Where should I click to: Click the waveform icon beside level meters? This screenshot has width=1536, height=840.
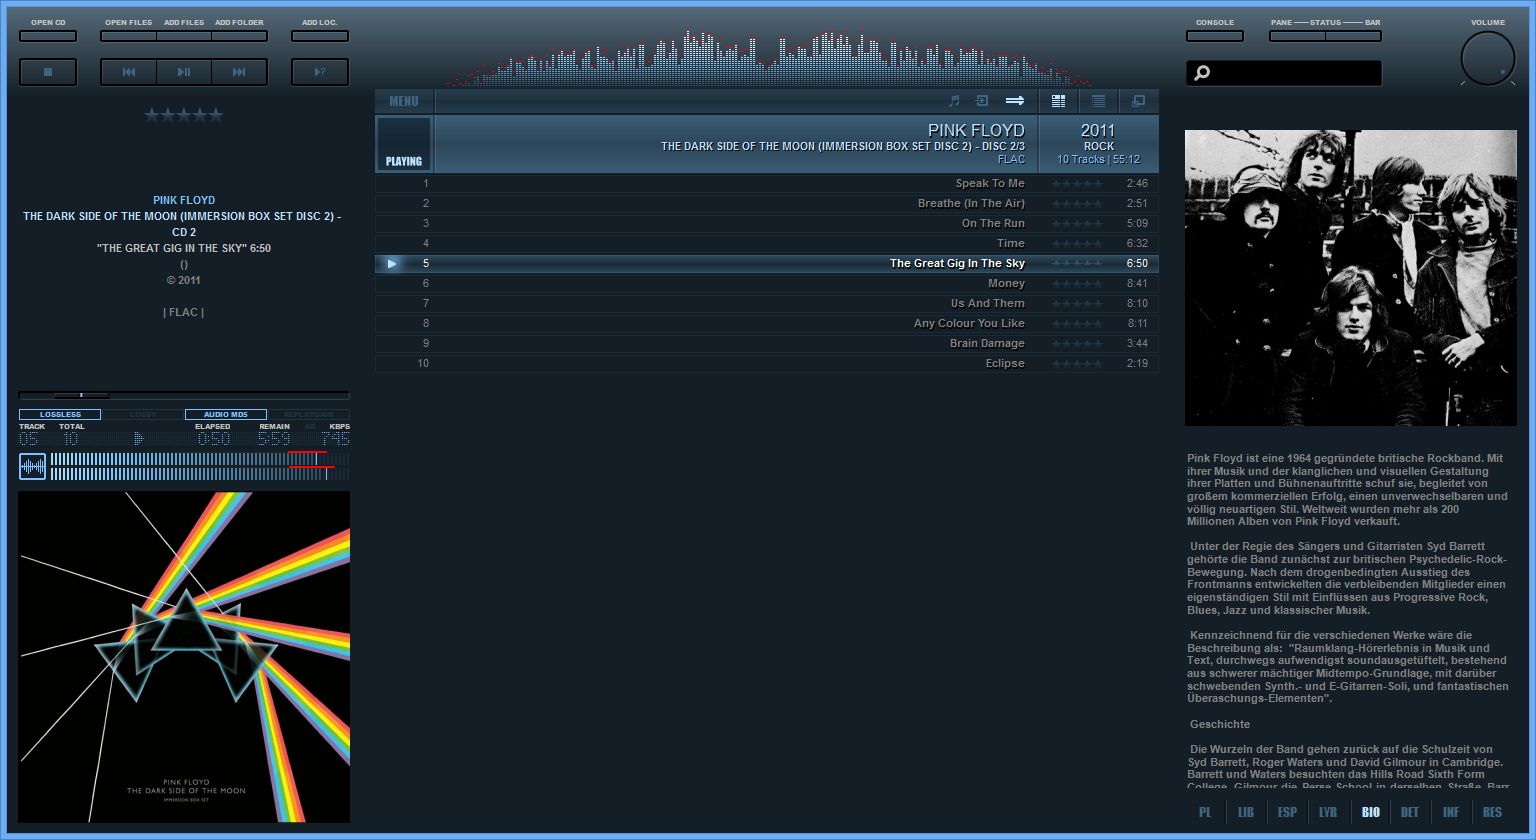point(32,466)
